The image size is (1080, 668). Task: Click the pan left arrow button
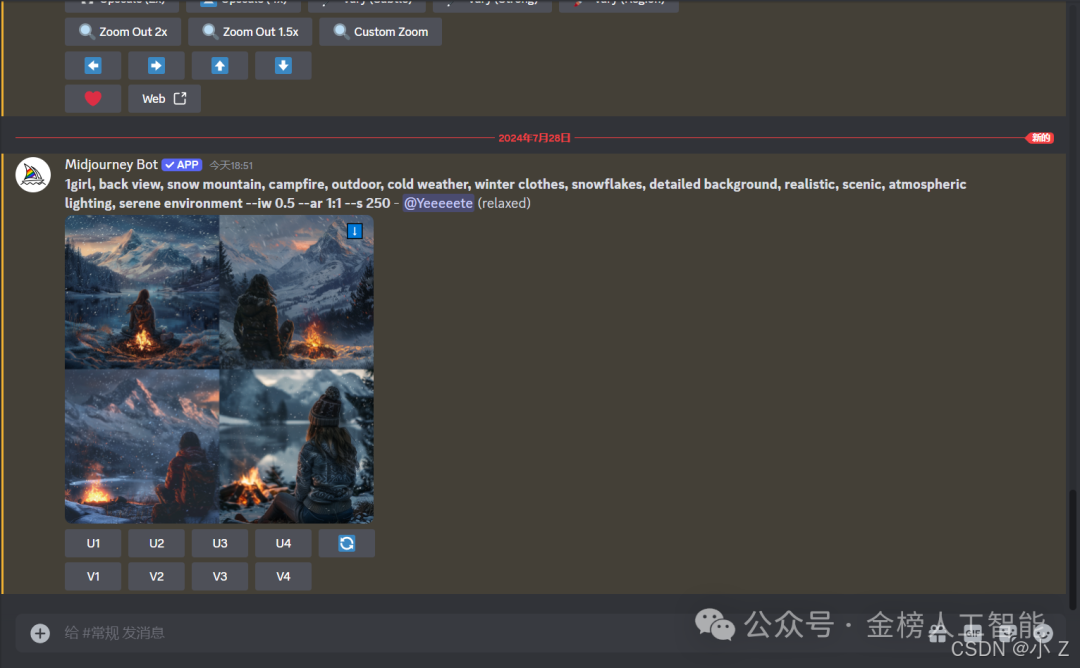93,65
